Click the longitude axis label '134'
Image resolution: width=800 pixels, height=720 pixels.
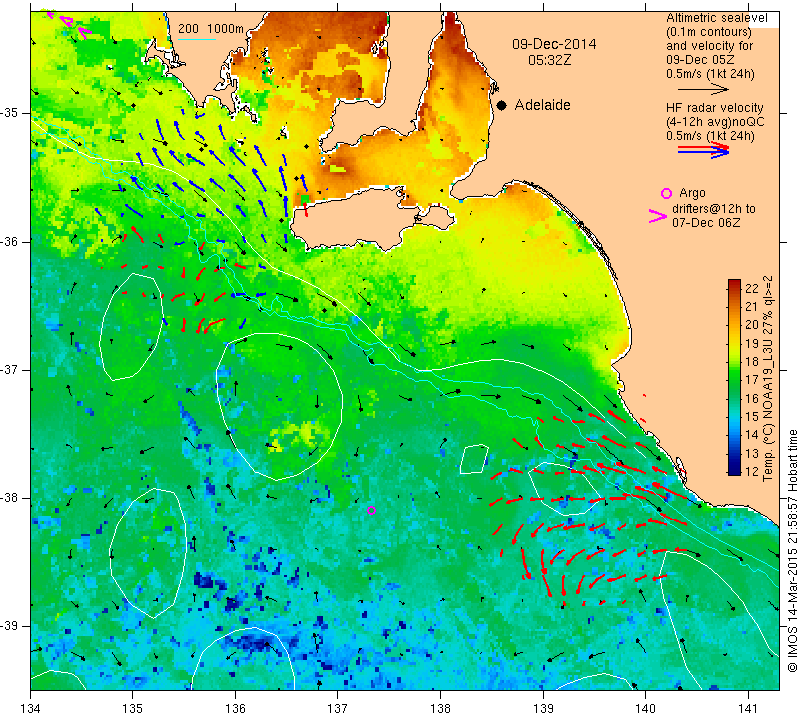31,708
